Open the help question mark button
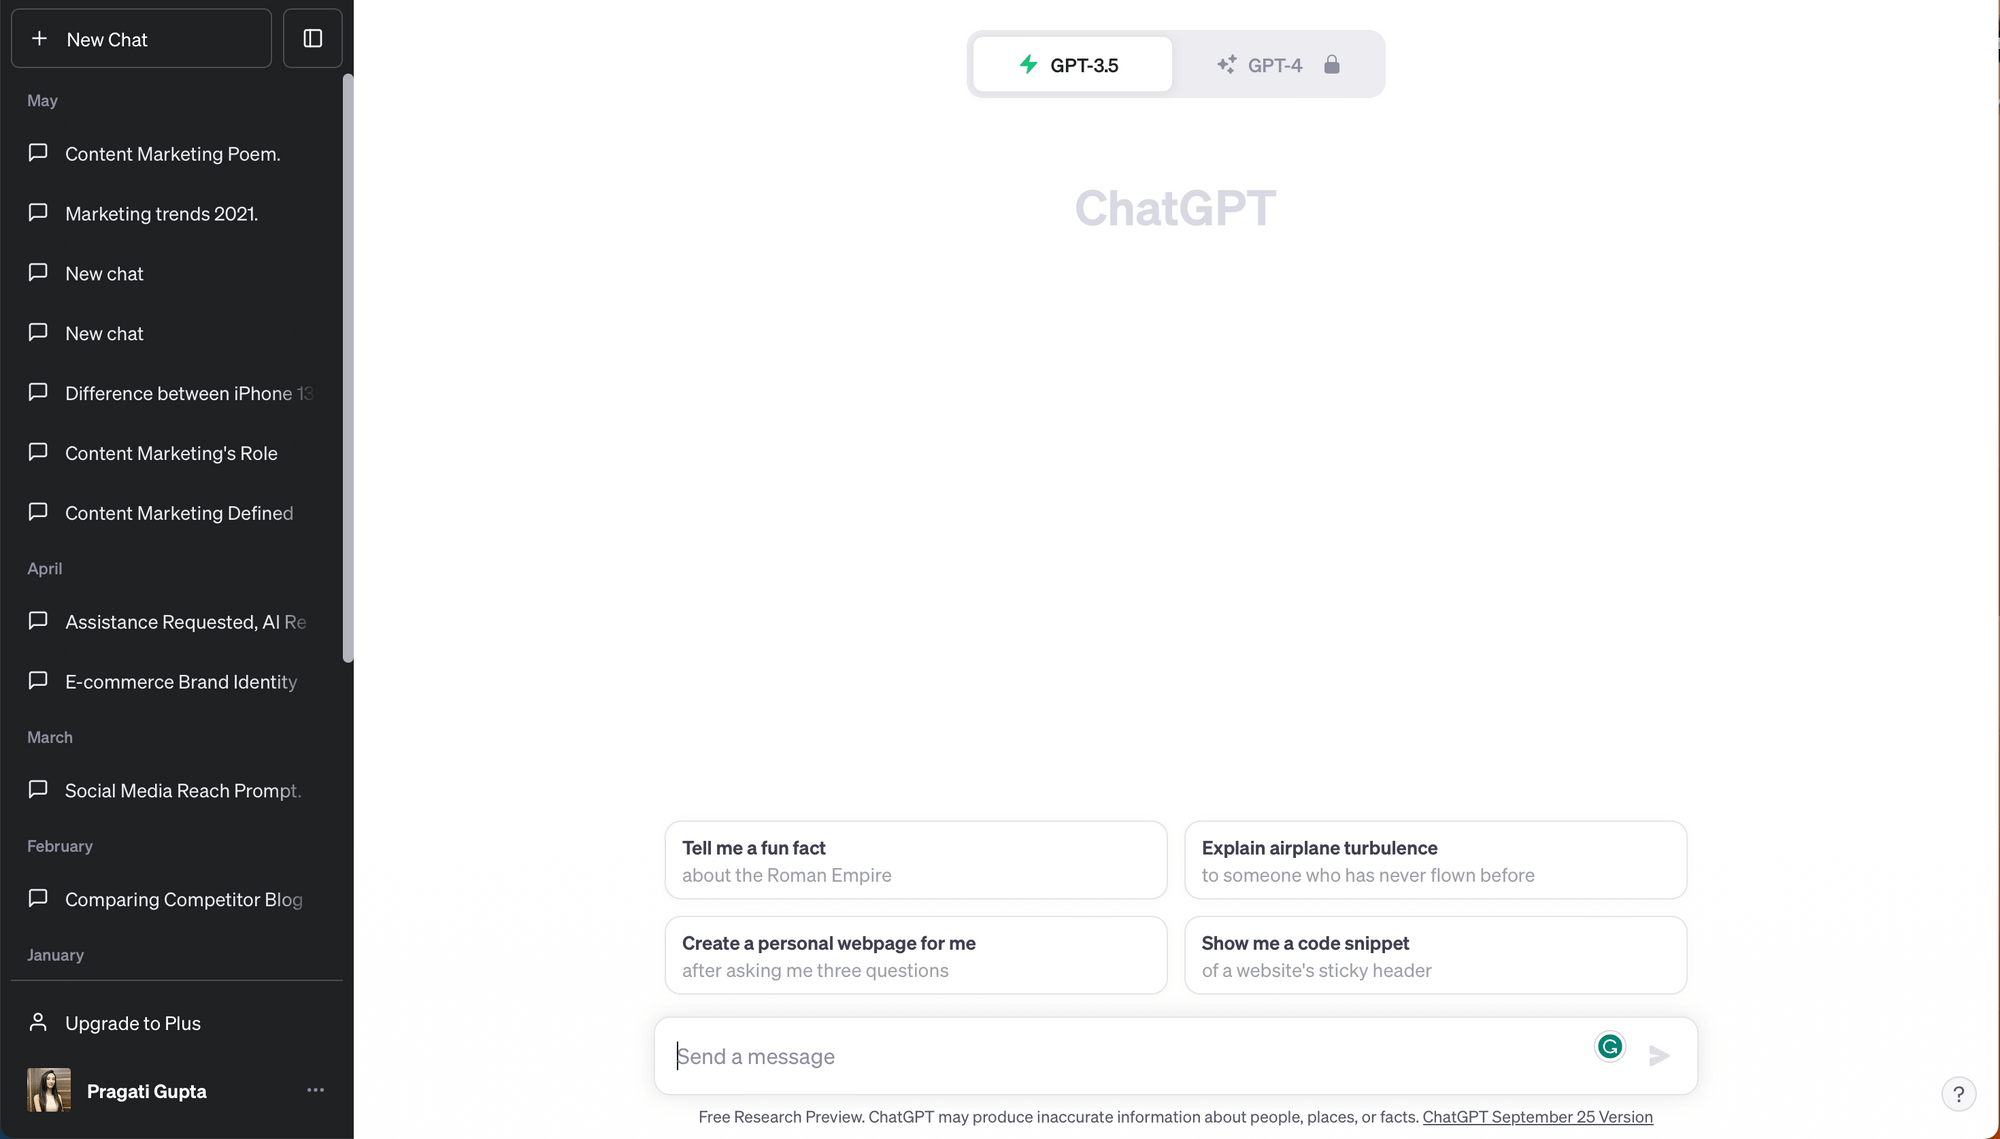 tap(1959, 1094)
